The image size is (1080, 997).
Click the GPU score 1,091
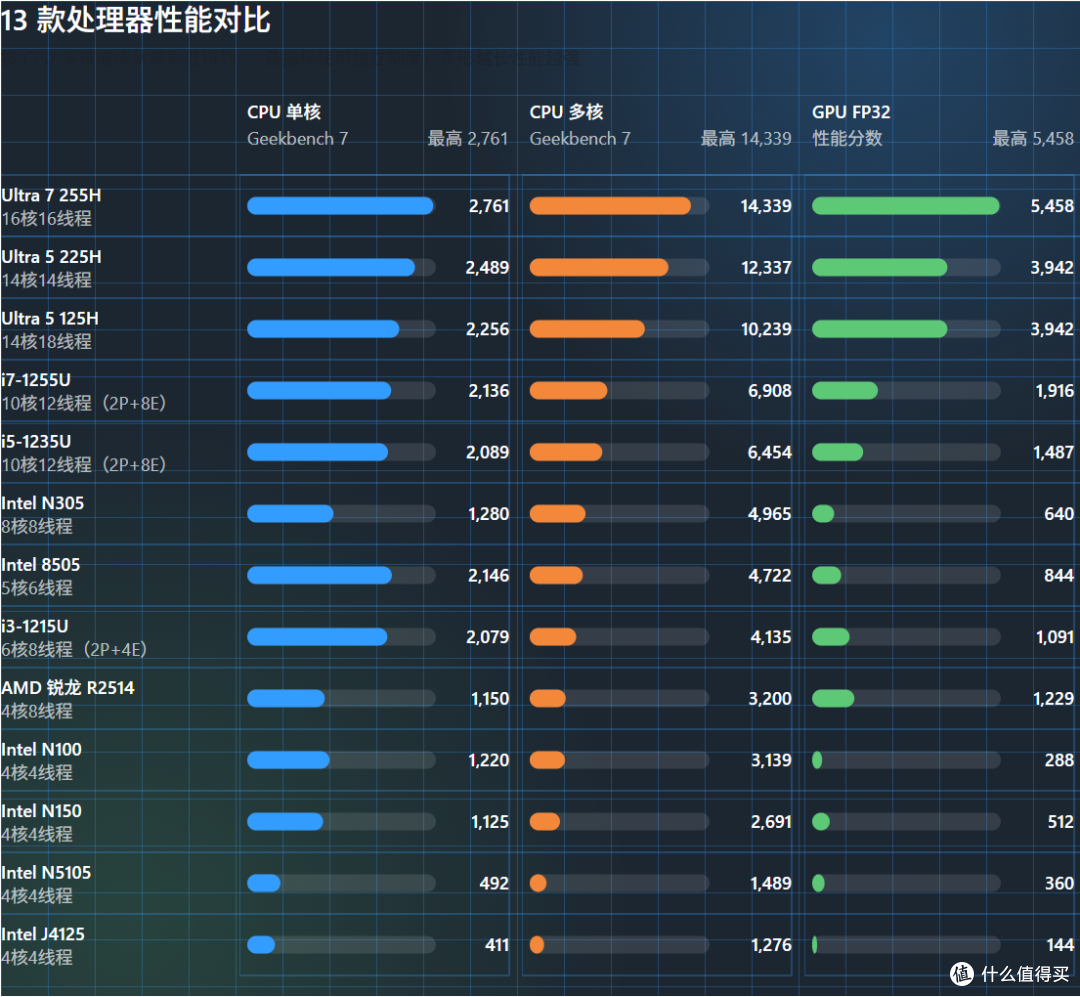pyautogui.click(x=1055, y=637)
